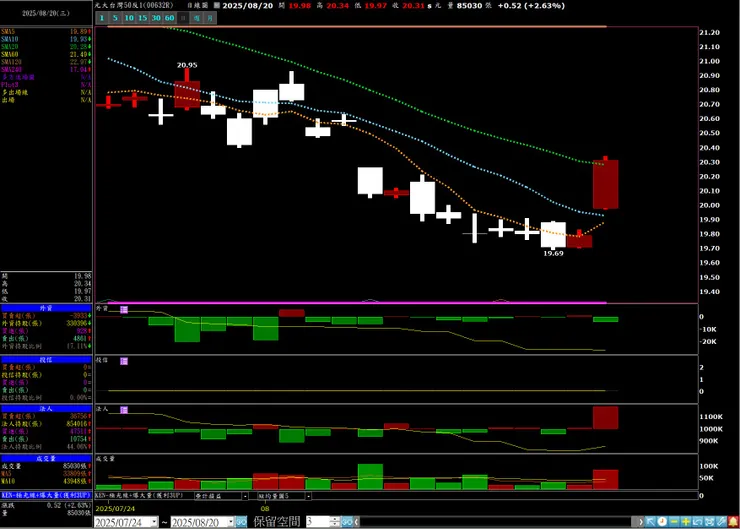
Task: Click the purple settings icon in 法人 panel
Action: (x=124, y=410)
